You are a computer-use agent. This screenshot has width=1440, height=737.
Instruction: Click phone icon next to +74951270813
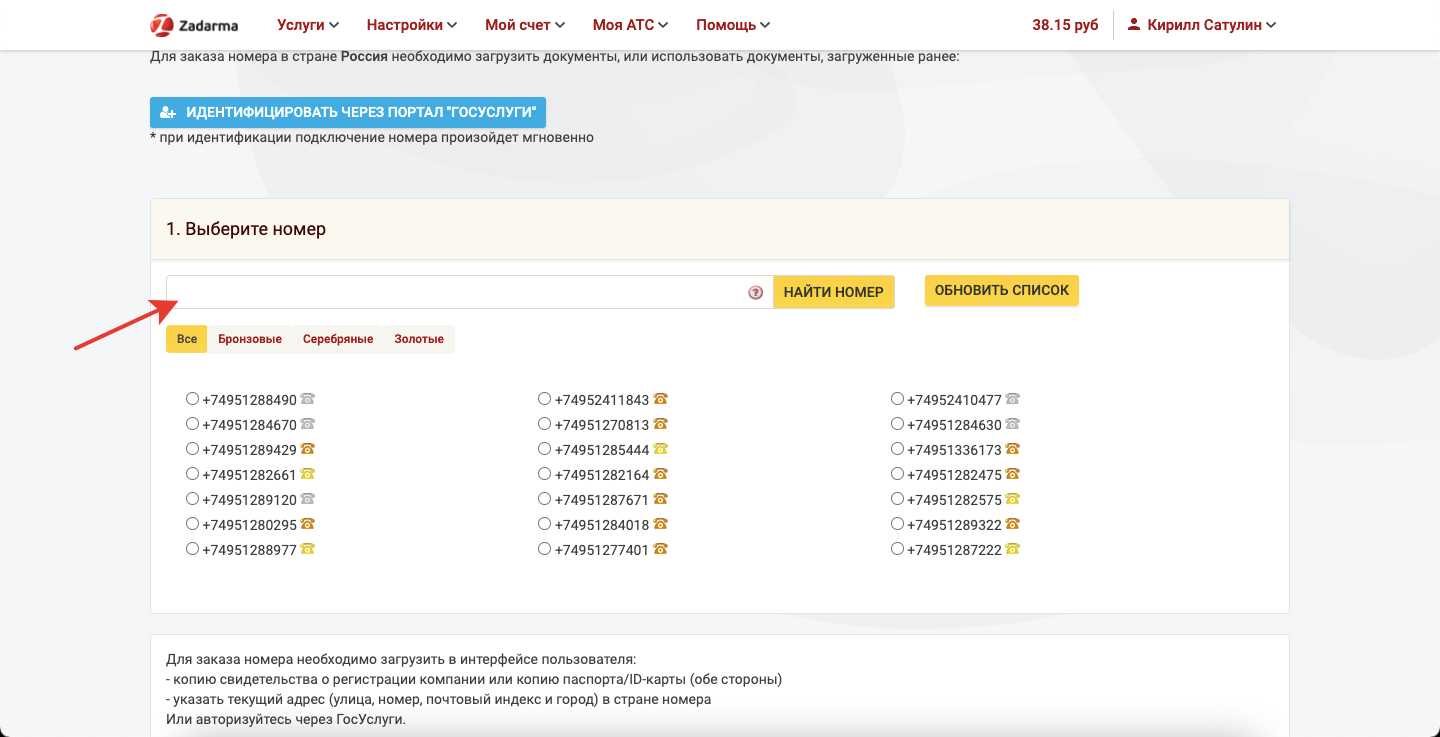point(660,424)
